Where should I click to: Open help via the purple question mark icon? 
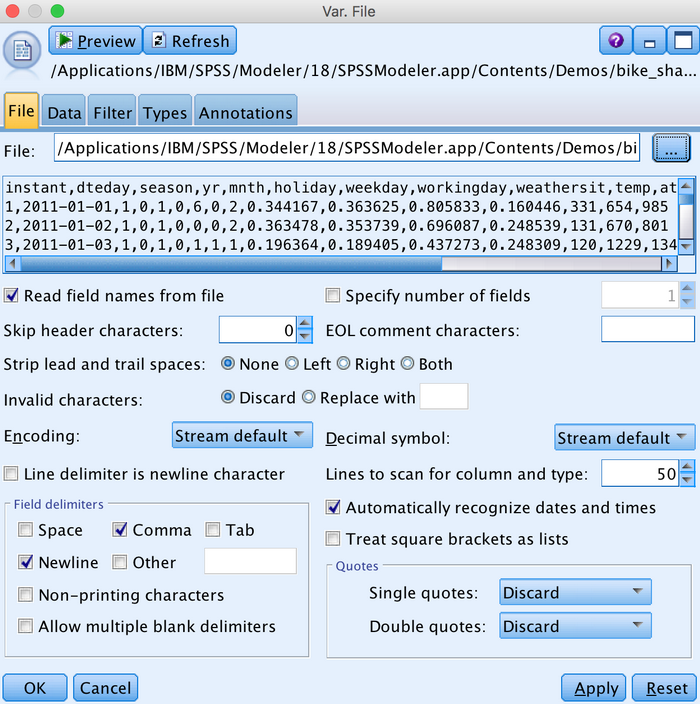(x=615, y=41)
